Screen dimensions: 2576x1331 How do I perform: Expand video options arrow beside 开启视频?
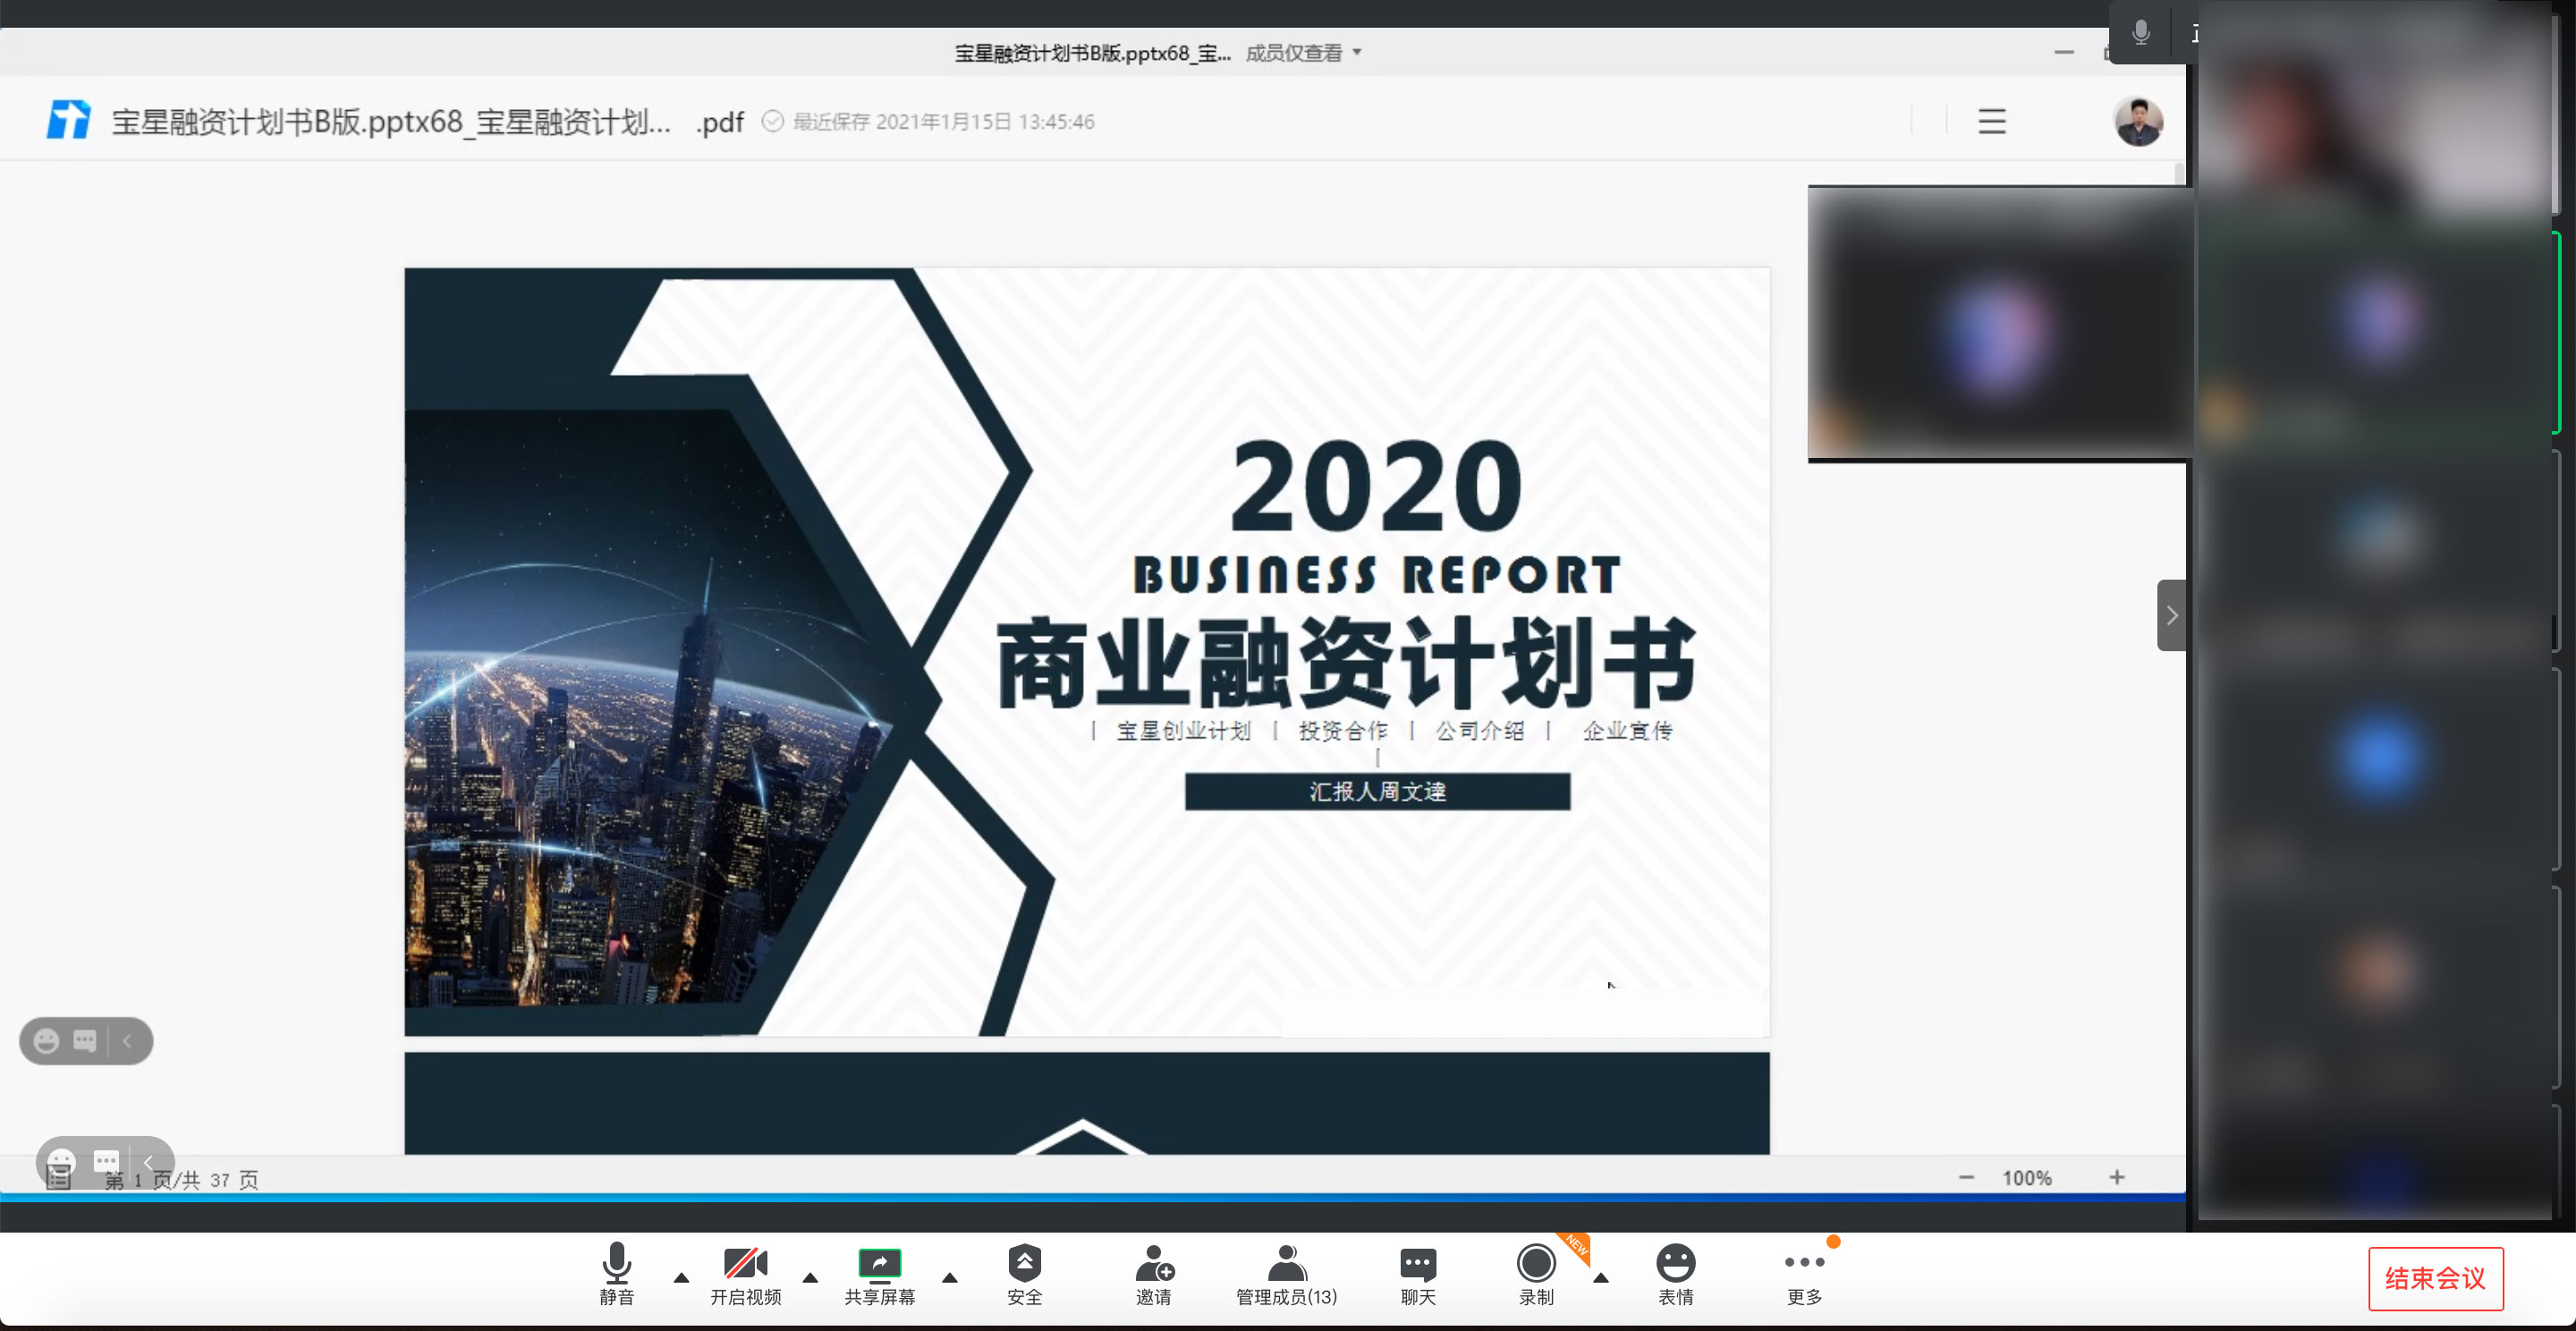pos(810,1277)
